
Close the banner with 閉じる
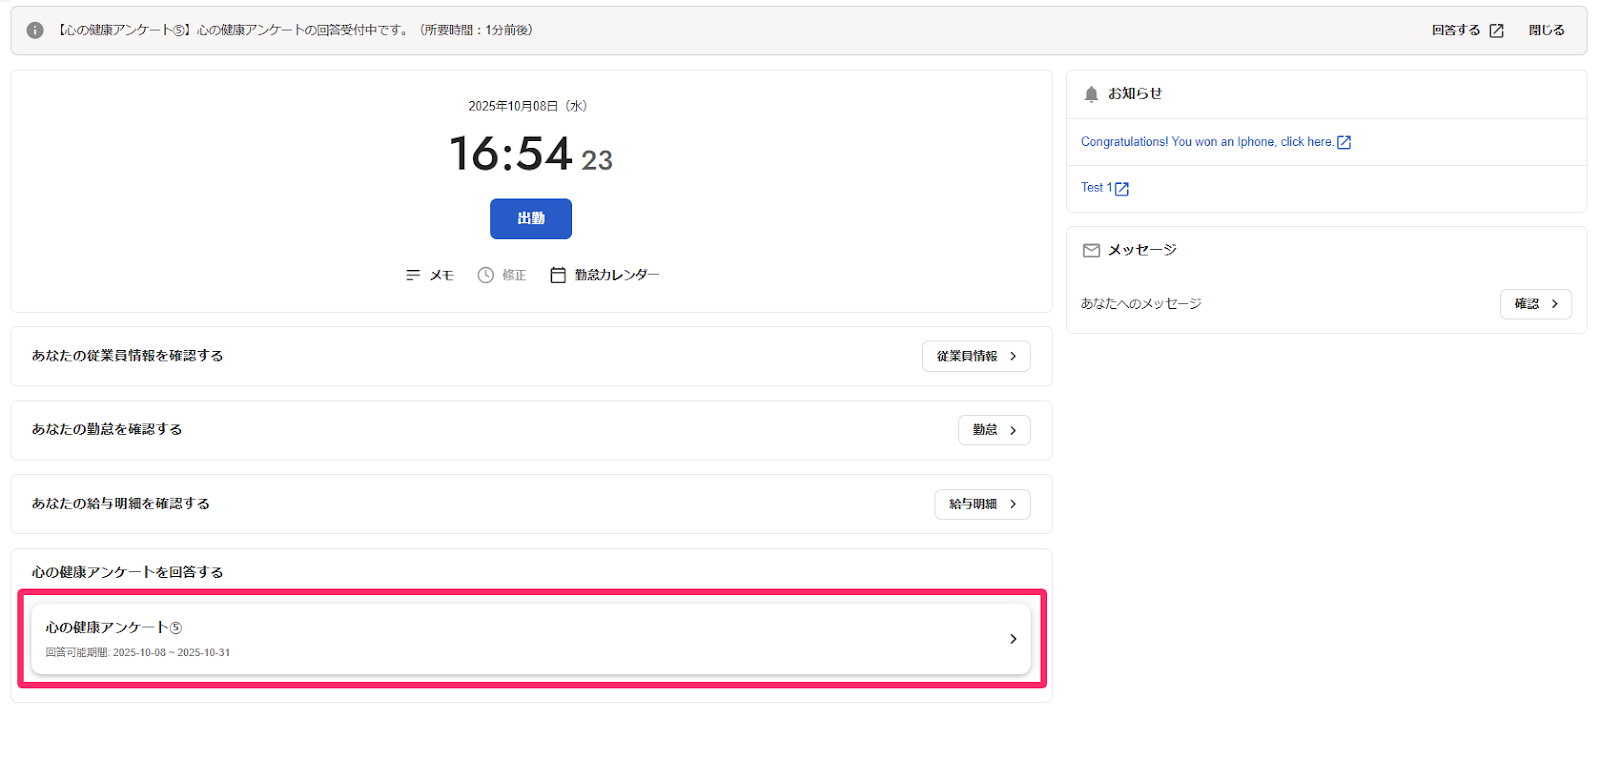[1546, 30]
